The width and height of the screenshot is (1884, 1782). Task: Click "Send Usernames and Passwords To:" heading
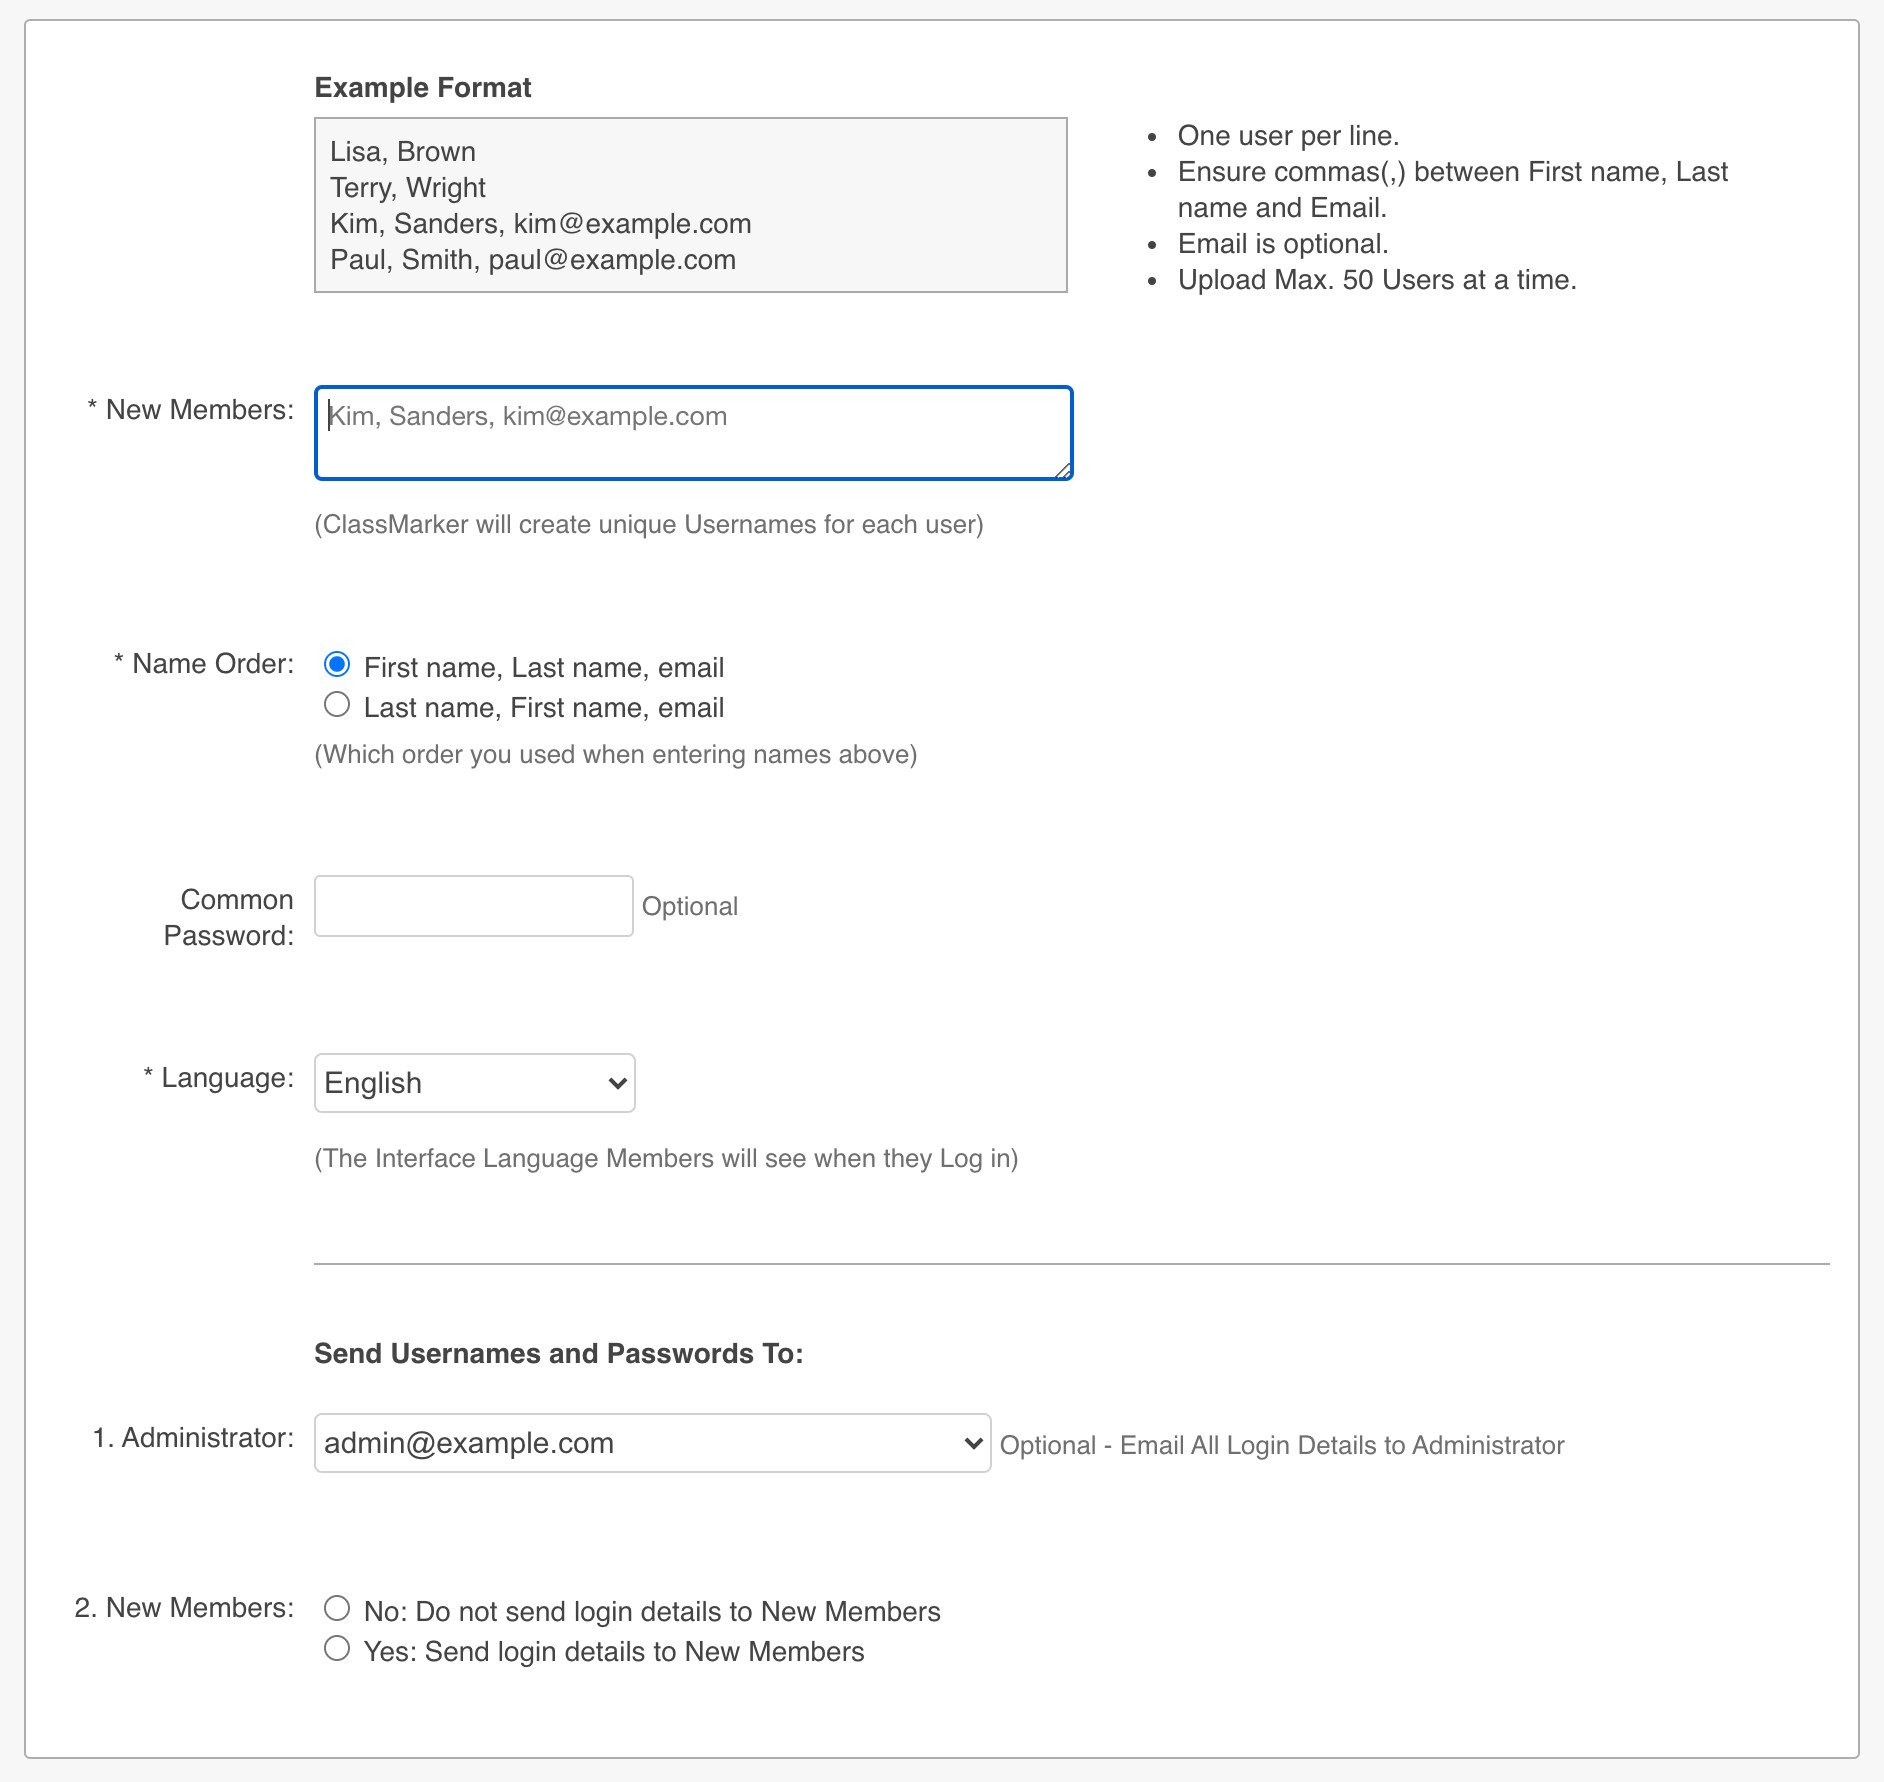[x=558, y=1353]
